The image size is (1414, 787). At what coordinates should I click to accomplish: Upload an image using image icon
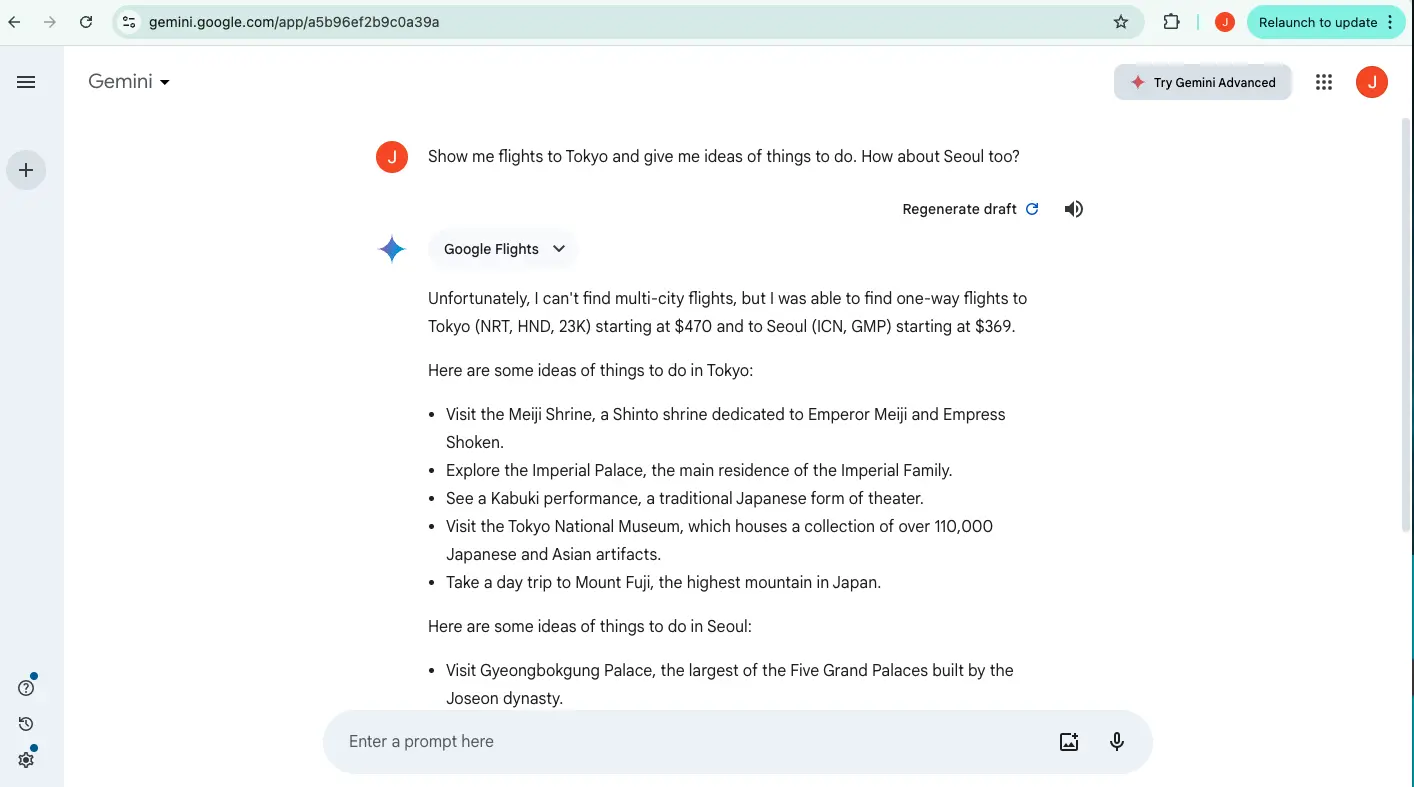click(1069, 742)
